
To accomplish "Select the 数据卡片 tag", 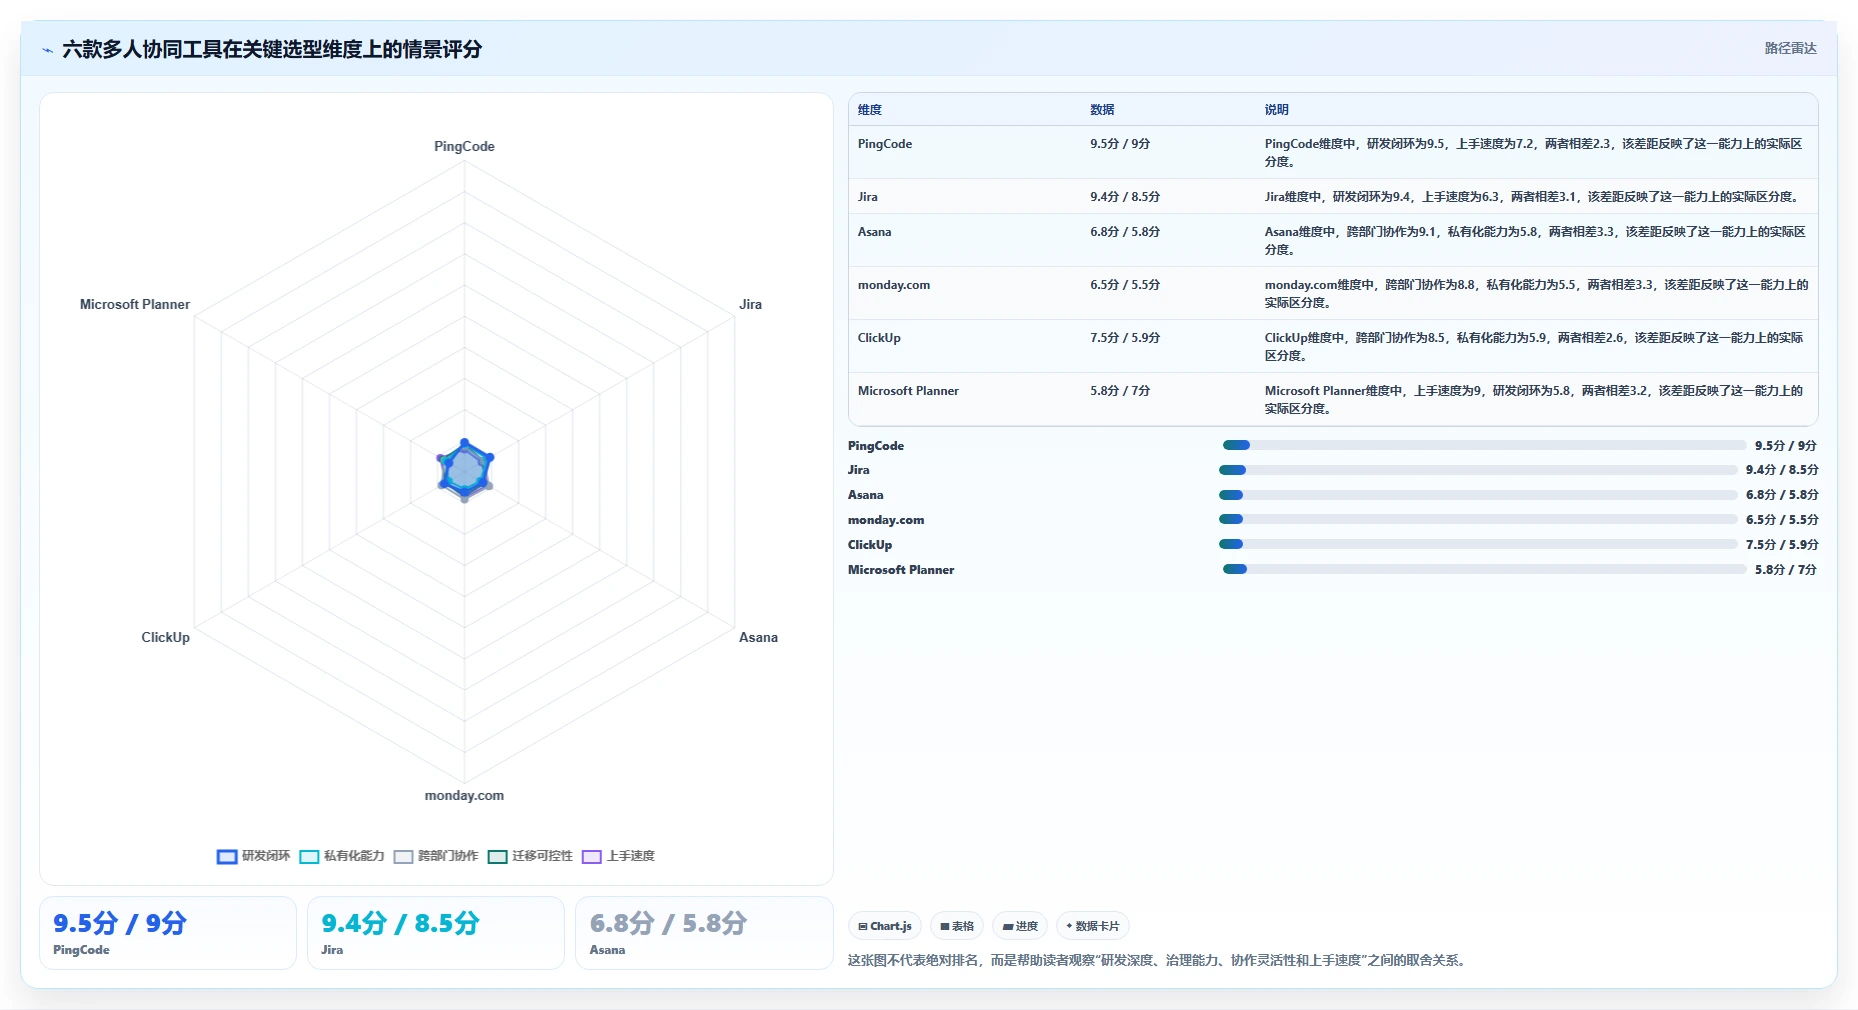I will click(1093, 926).
